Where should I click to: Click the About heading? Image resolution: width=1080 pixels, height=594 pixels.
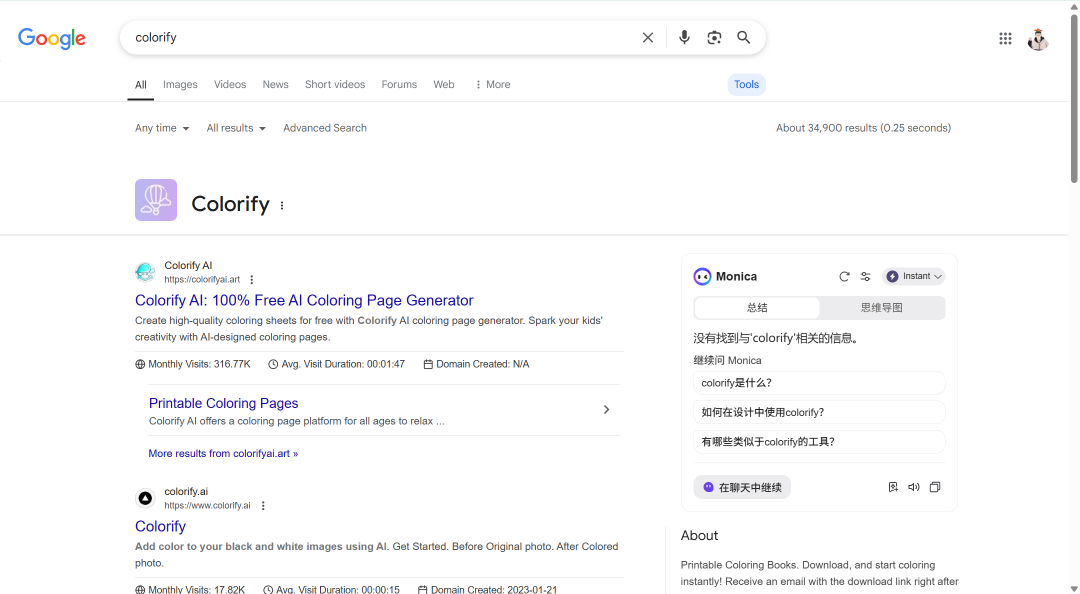699,535
